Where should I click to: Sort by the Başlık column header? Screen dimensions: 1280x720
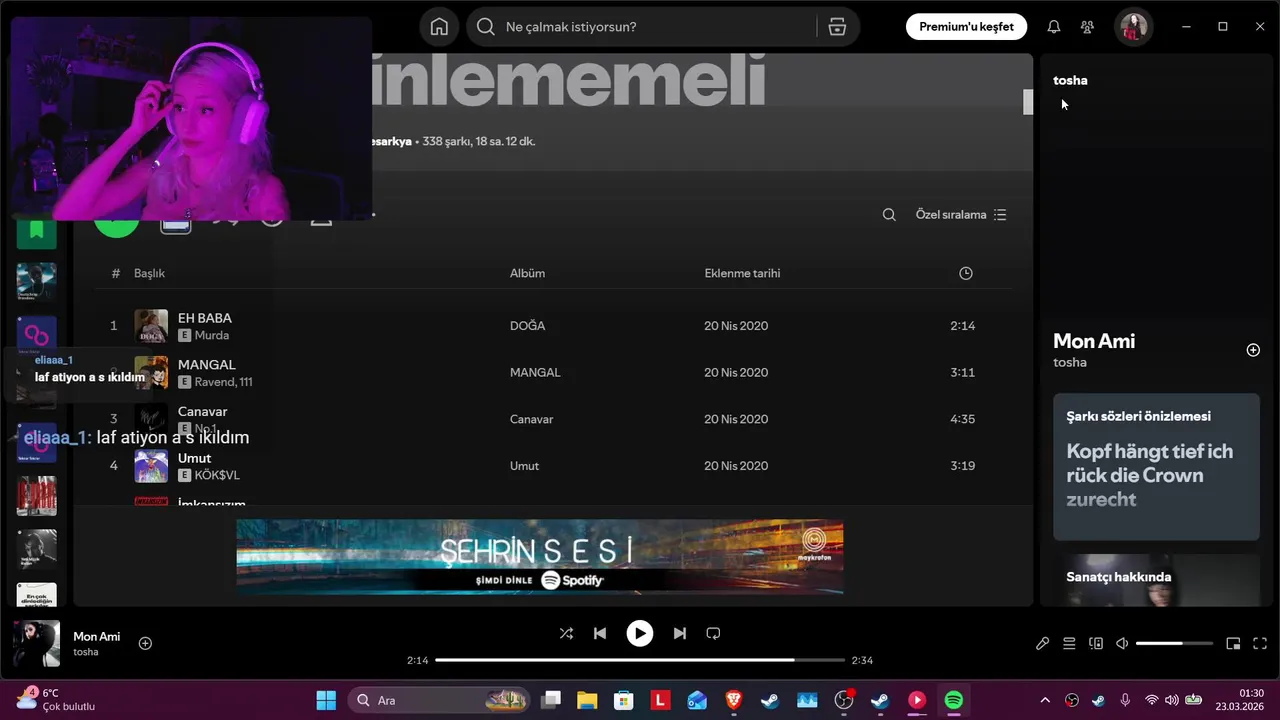149,273
